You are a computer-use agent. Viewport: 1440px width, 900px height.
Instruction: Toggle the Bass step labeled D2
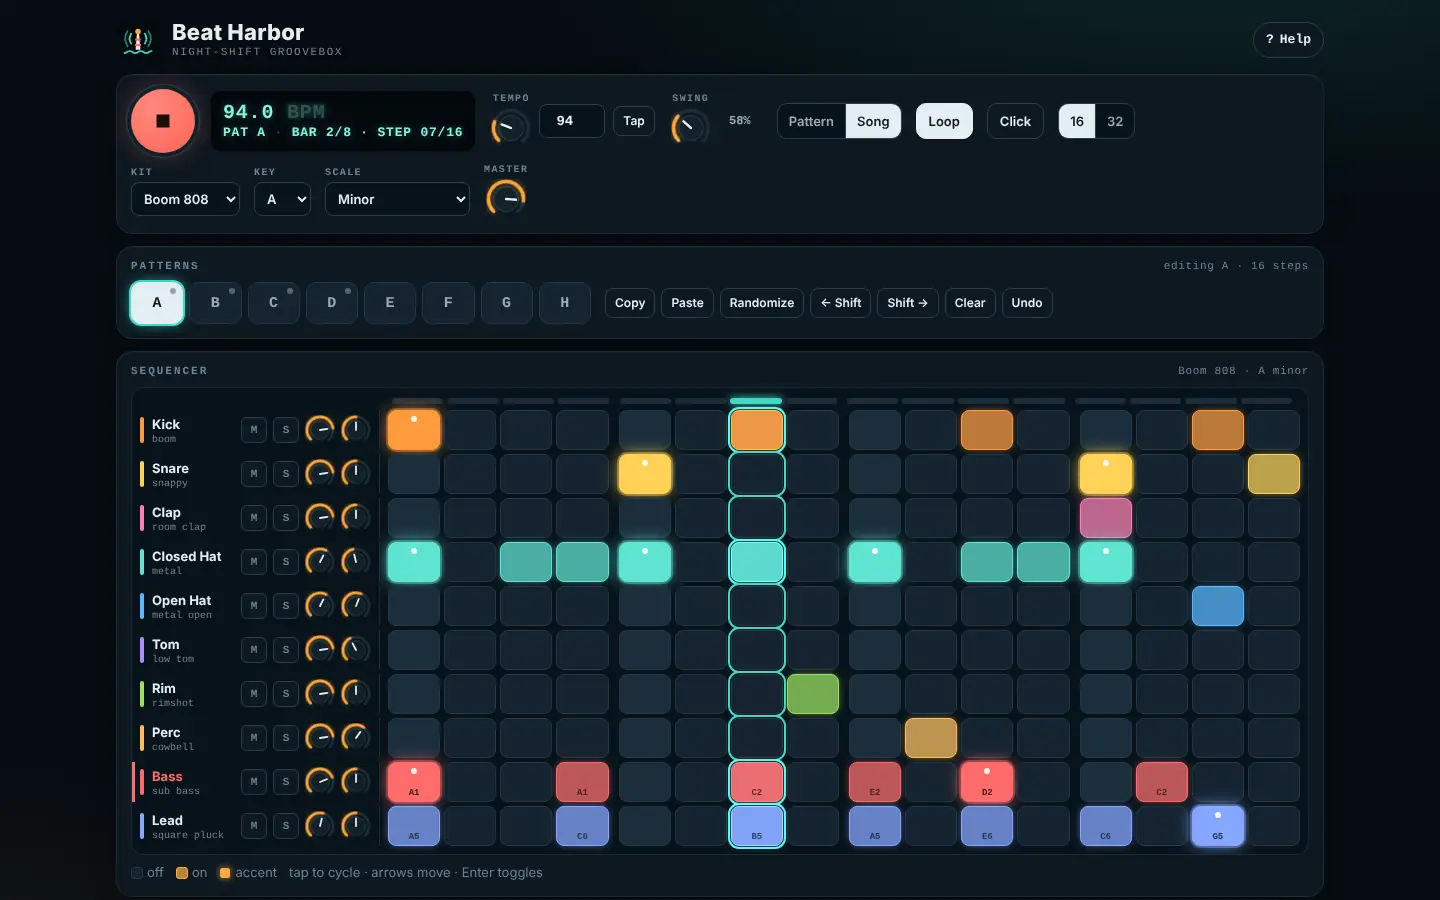coord(987,782)
